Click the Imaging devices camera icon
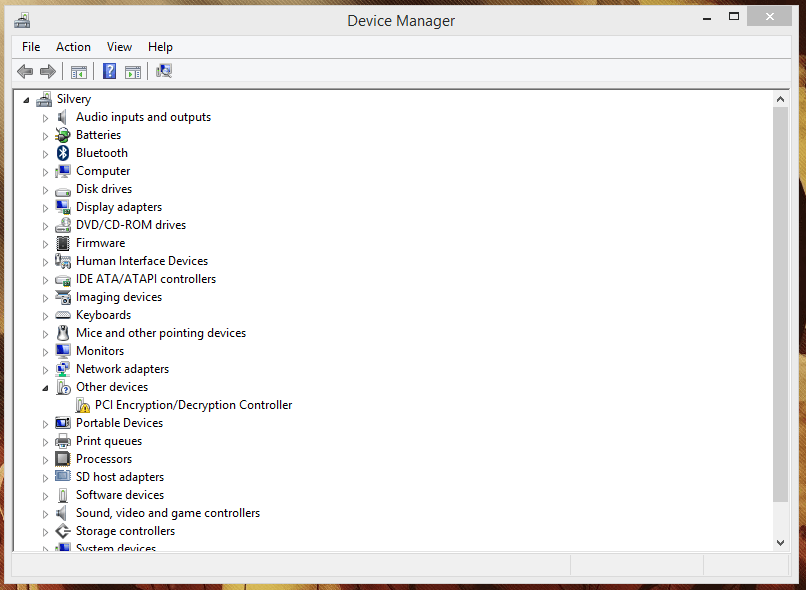 pos(63,297)
